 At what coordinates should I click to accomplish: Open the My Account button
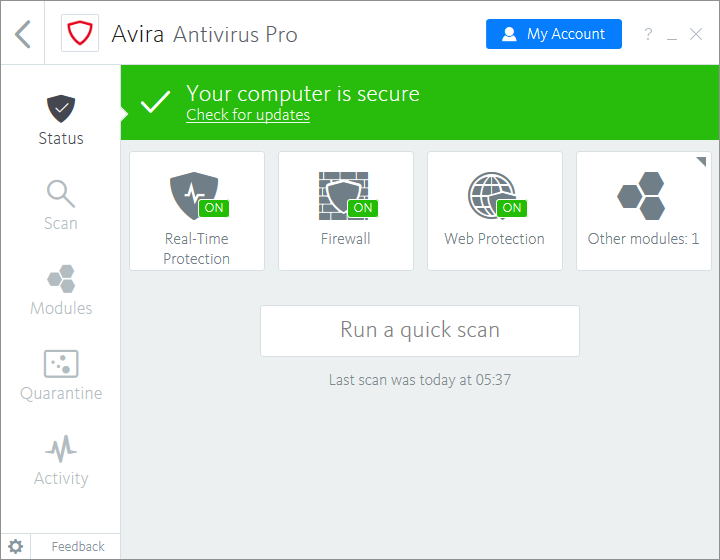pyautogui.click(x=553, y=34)
